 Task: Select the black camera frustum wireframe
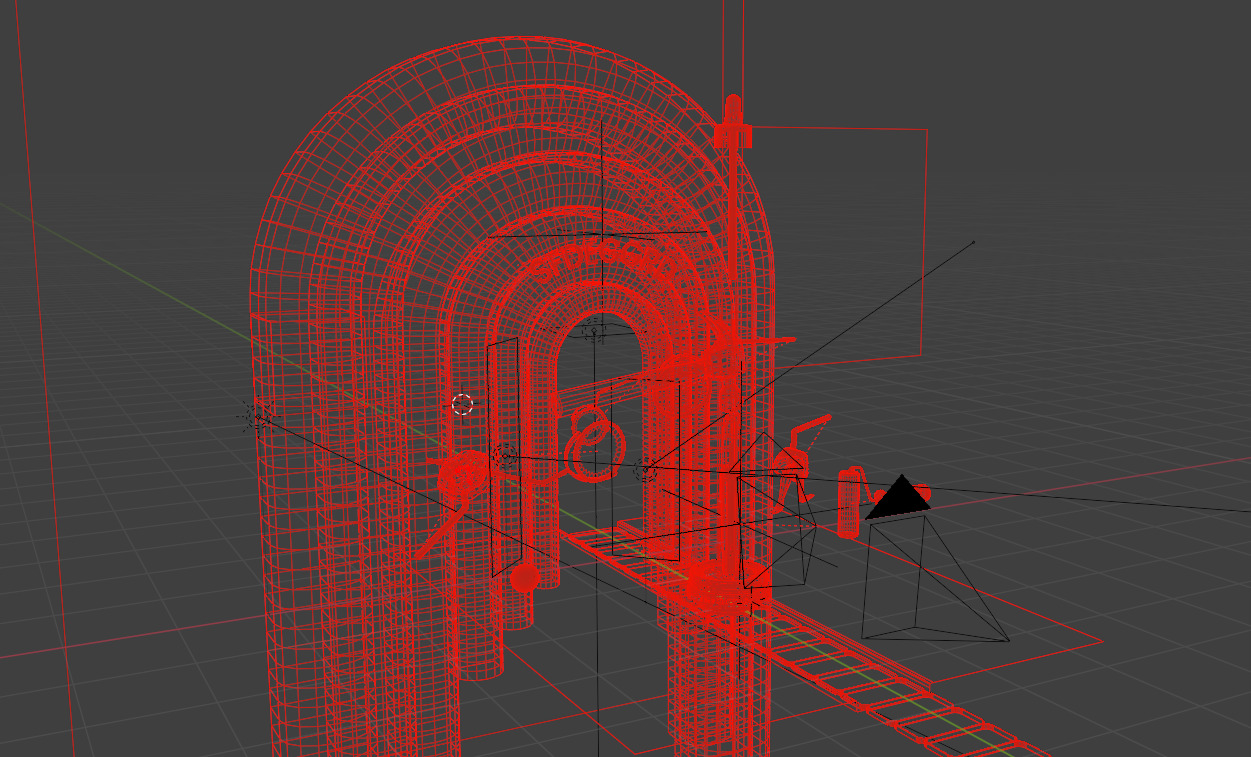coord(935,578)
